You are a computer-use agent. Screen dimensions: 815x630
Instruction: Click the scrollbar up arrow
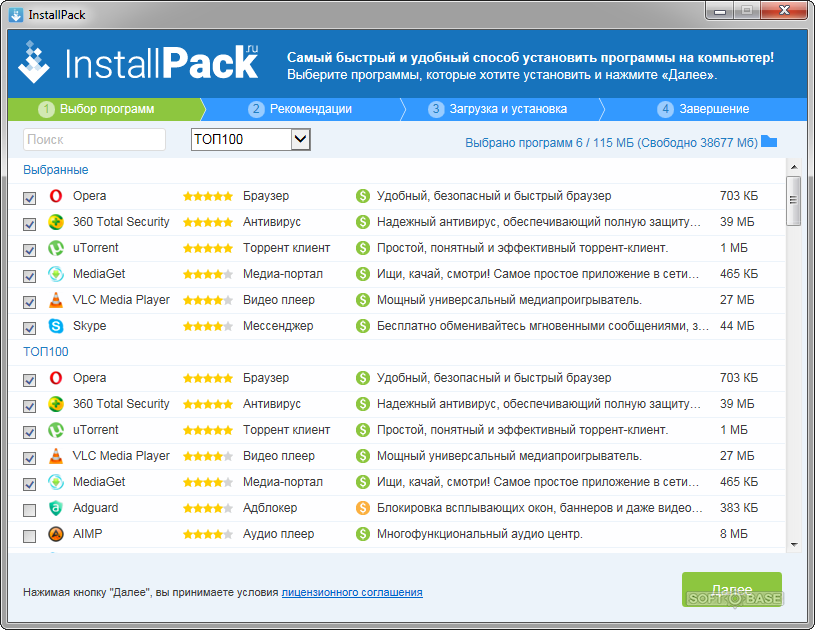pyautogui.click(x=794, y=167)
